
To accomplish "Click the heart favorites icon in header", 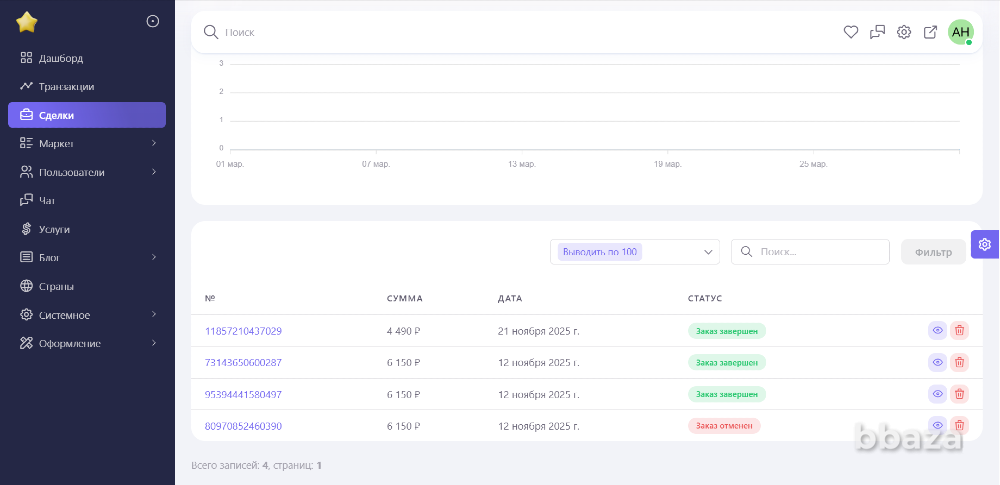I will (851, 32).
